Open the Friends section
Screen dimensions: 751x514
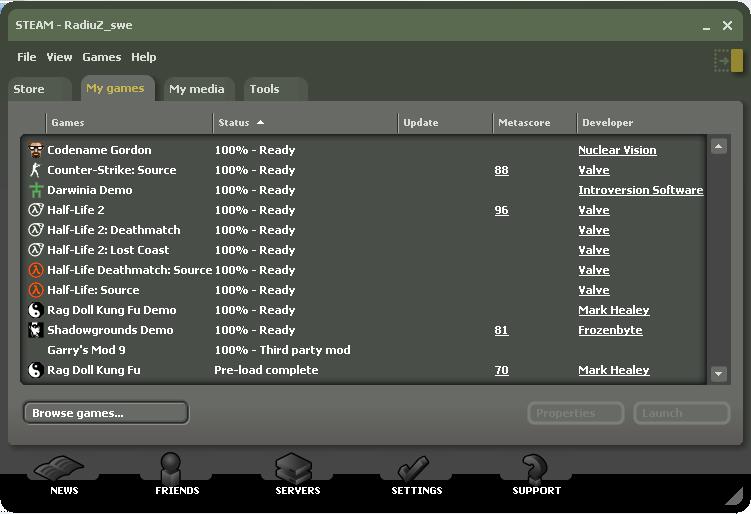pos(177,475)
